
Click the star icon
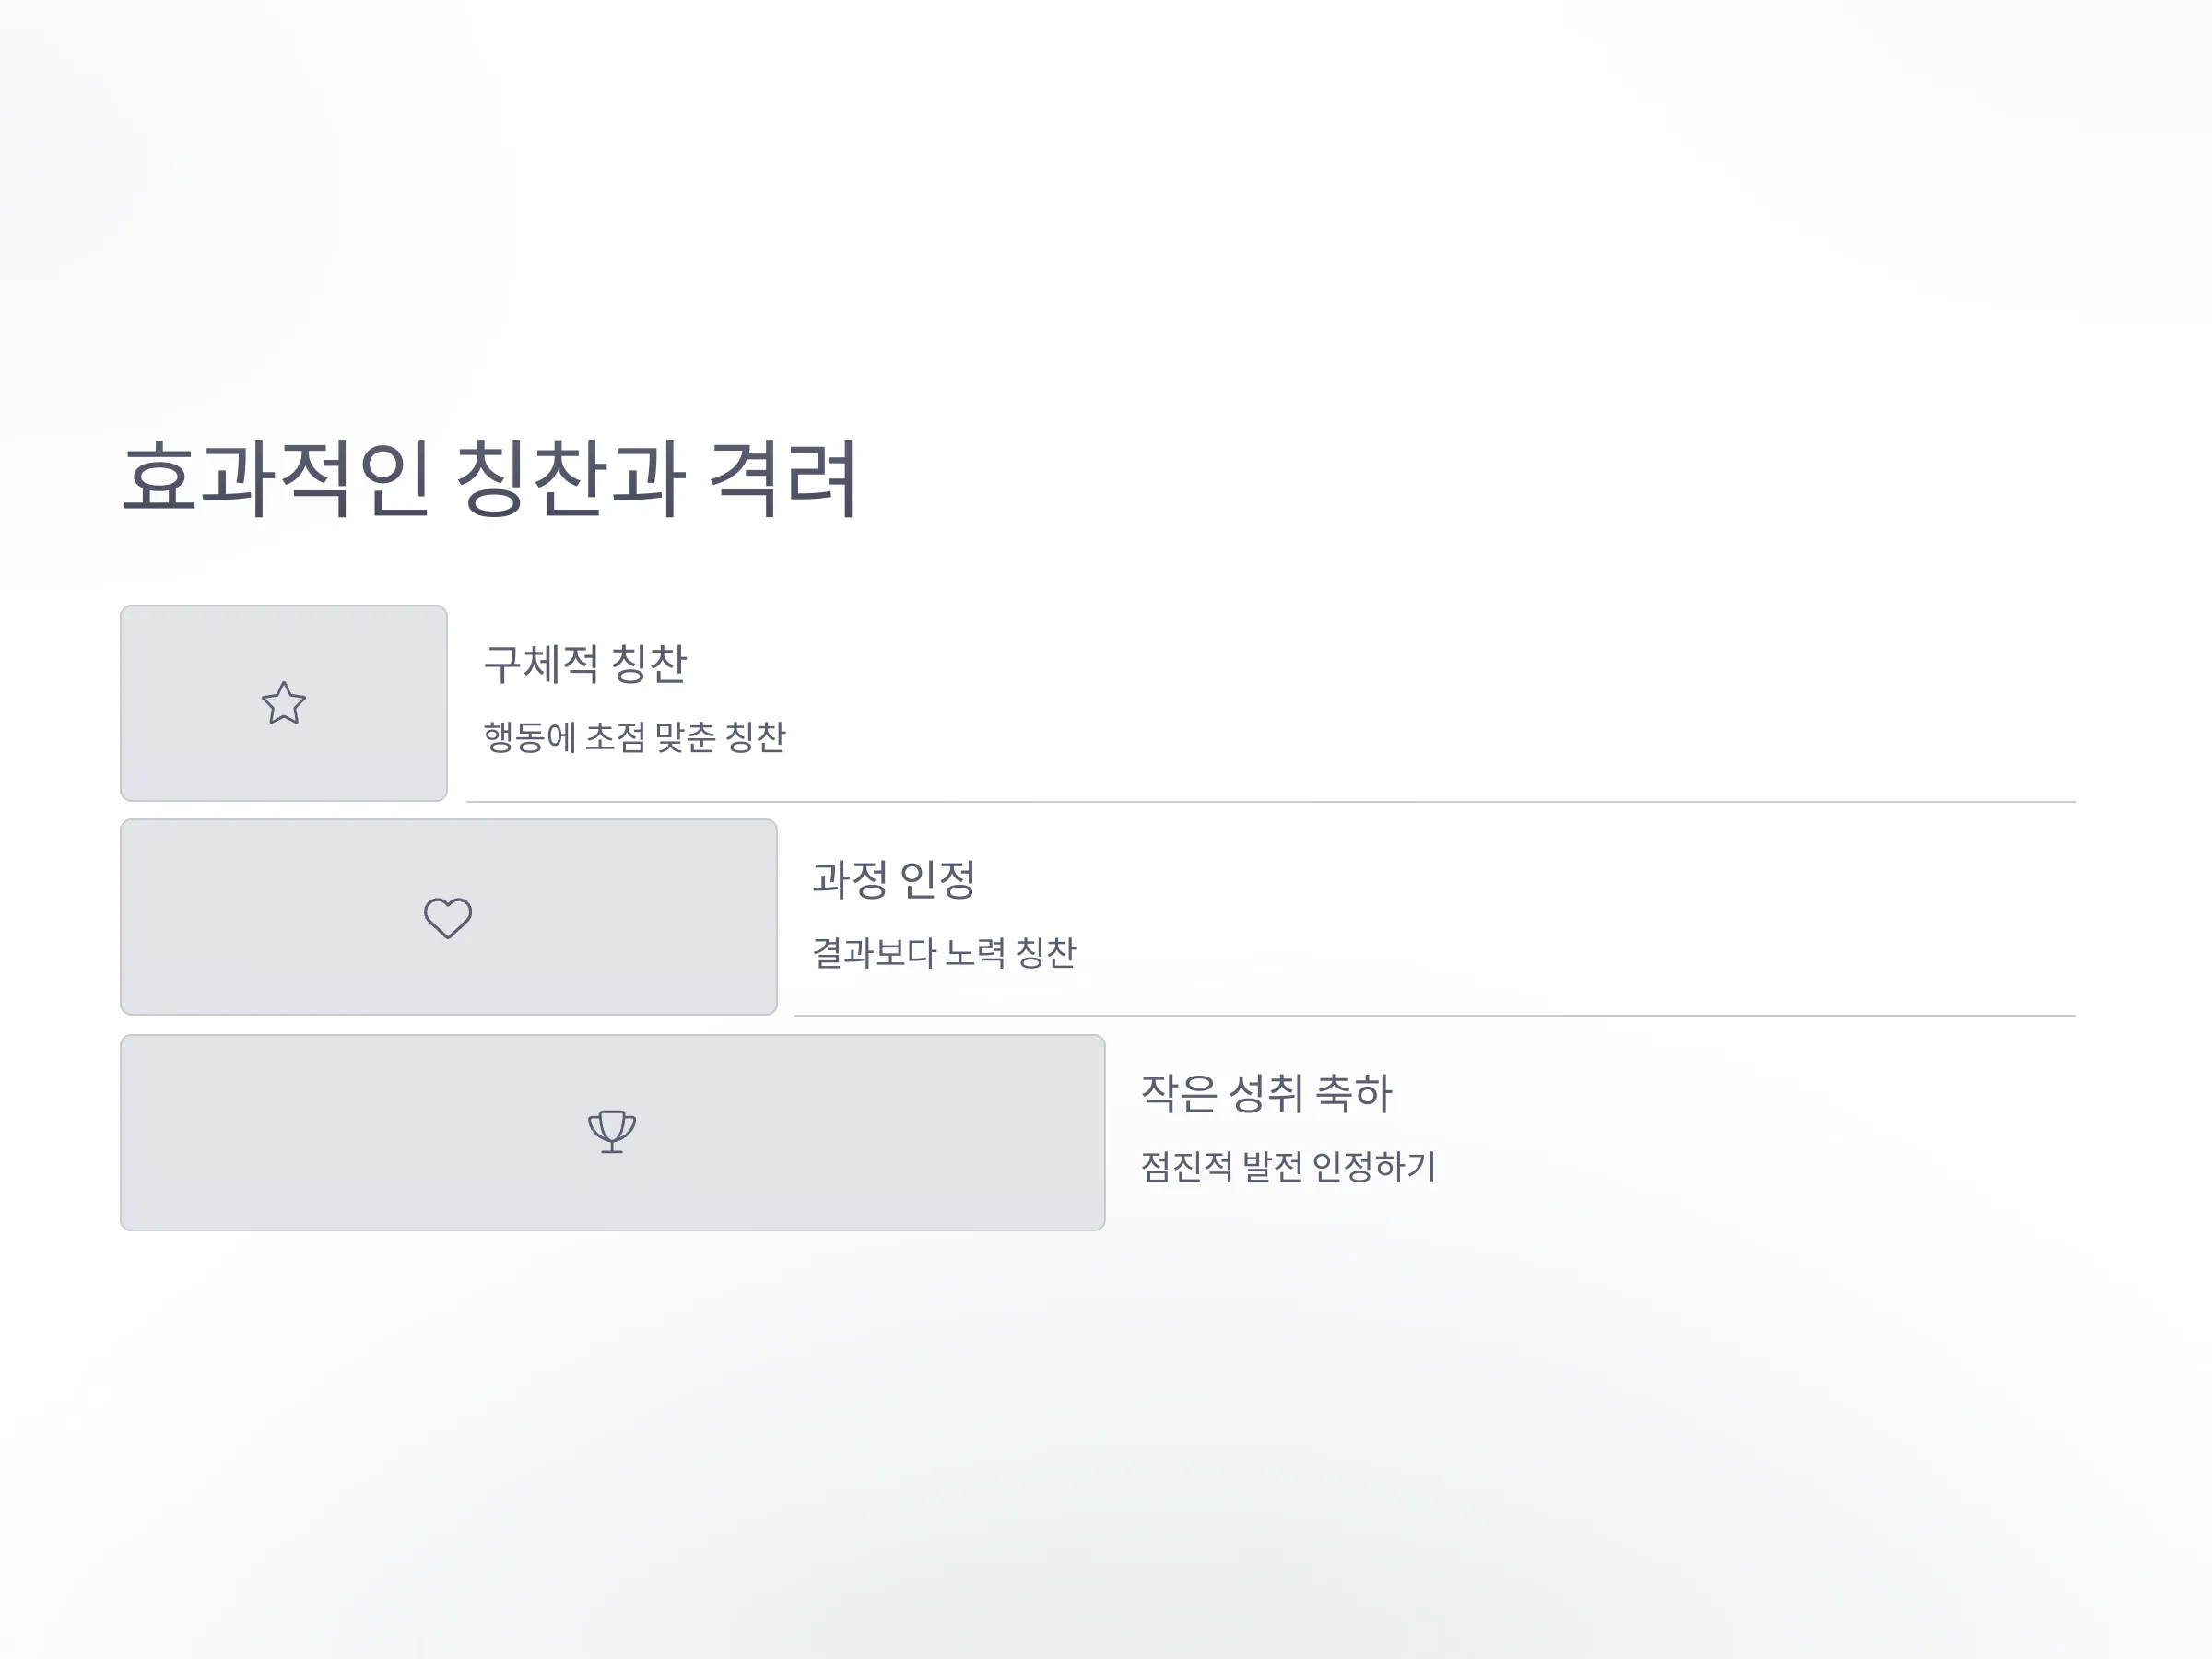(284, 703)
